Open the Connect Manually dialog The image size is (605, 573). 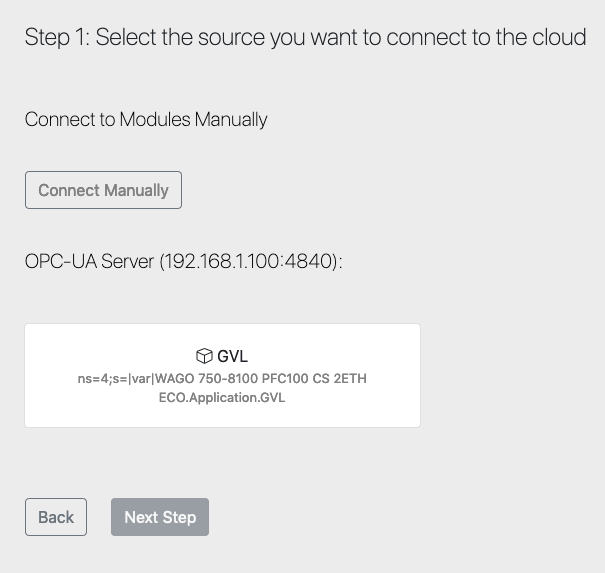[x=103, y=190]
